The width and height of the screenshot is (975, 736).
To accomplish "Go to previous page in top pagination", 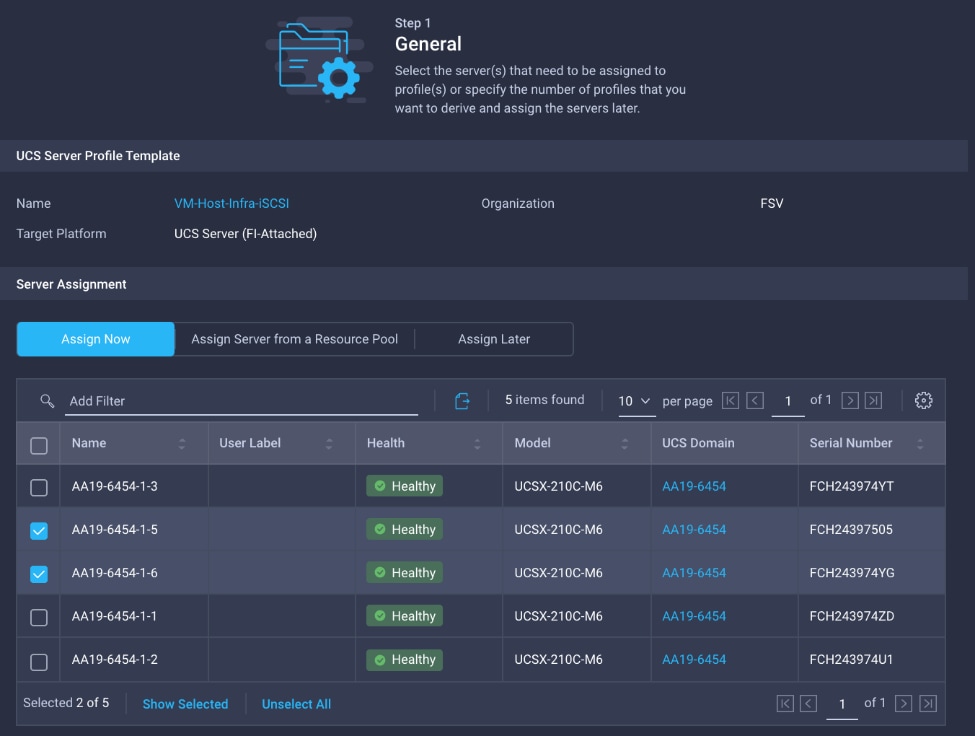I will click(x=755, y=400).
